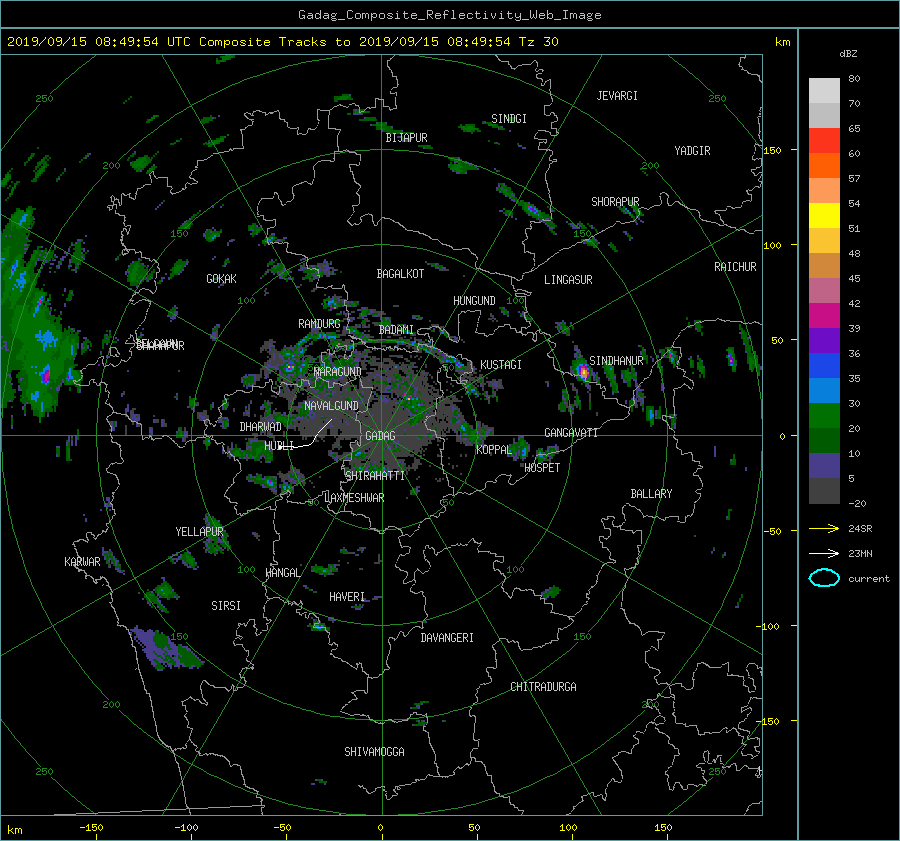Click the UTC Composite Tracks timestamp header
The image size is (900, 841).
coord(282,42)
